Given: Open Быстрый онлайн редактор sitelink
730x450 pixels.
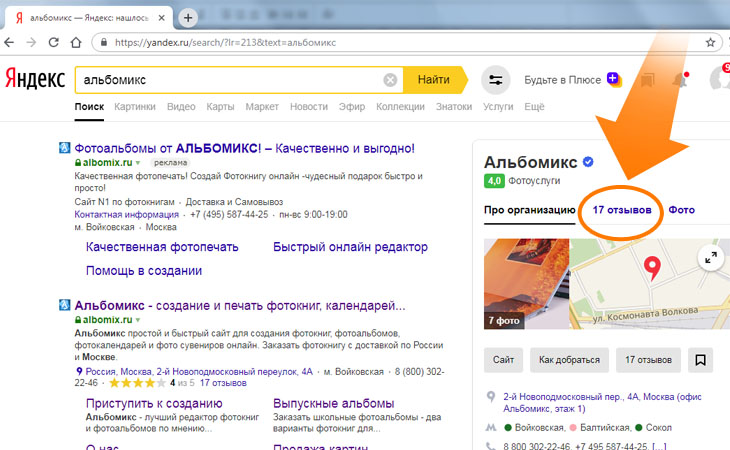Looking at the screenshot, I should point(350,247).
